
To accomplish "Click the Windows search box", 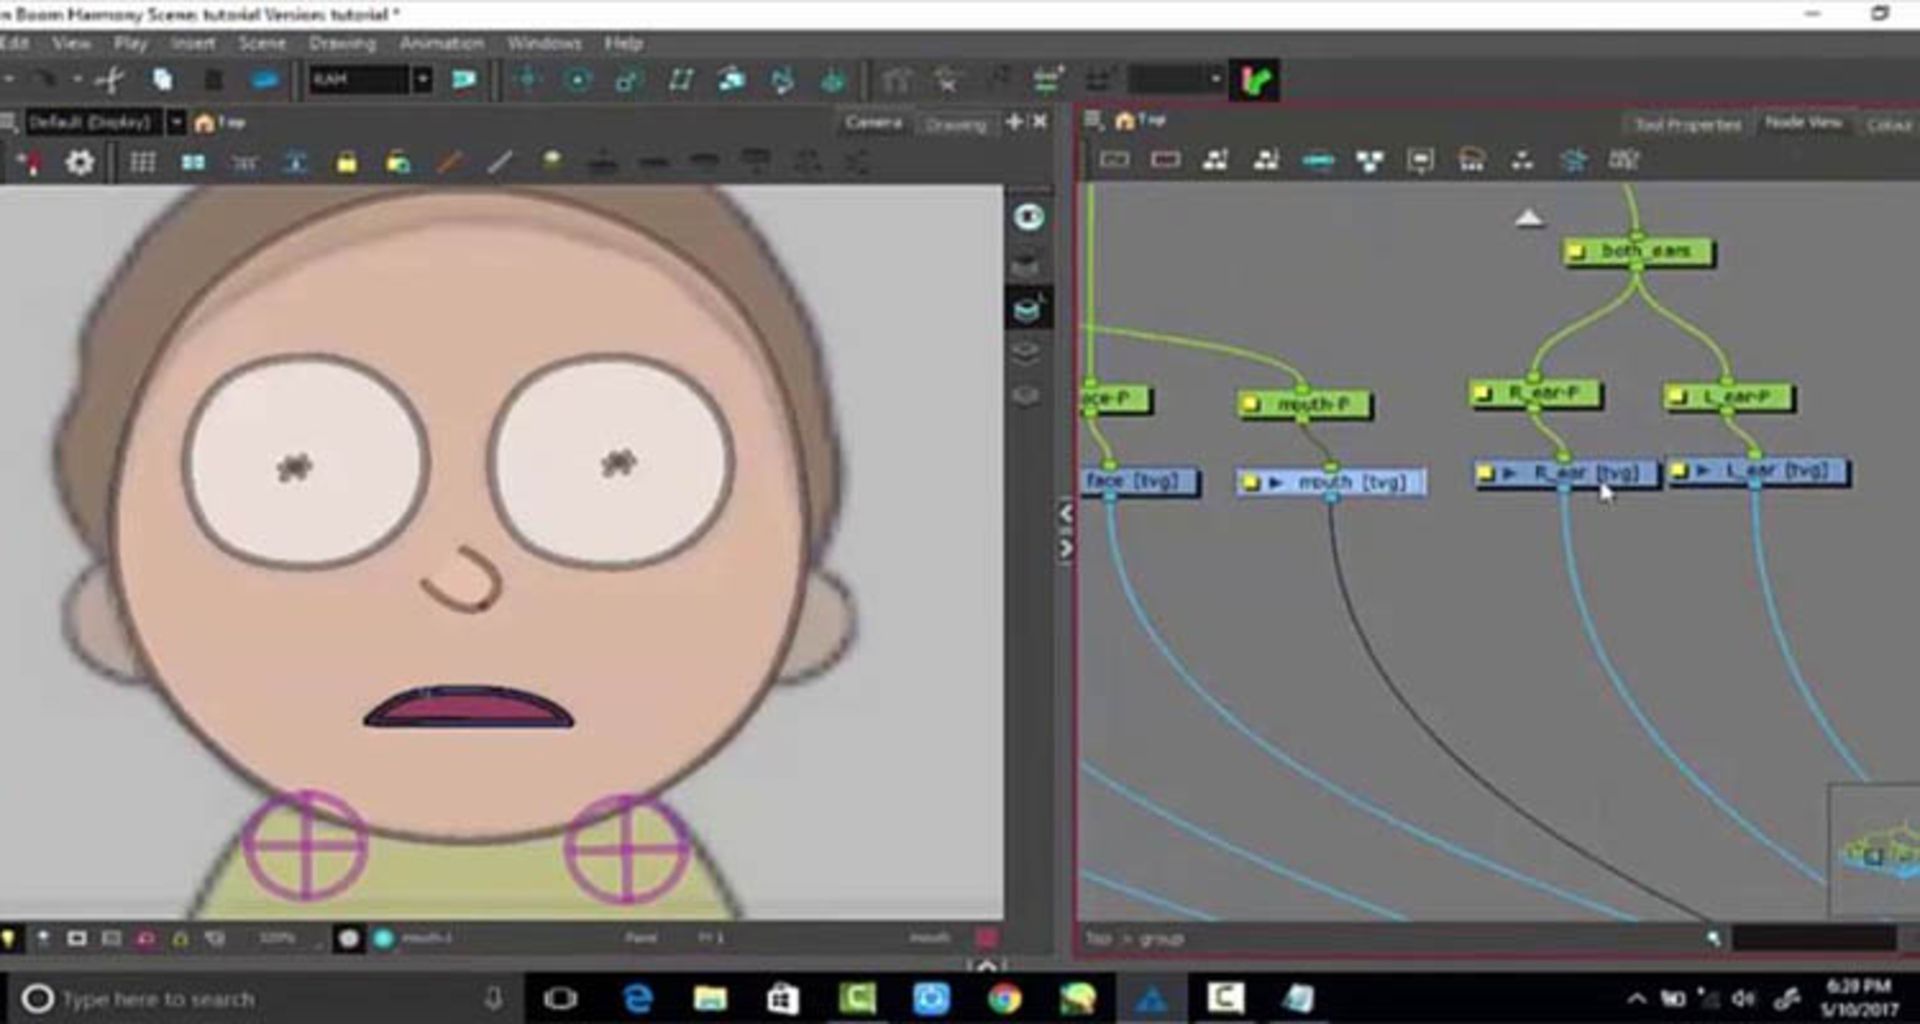I will coord(263,998).
